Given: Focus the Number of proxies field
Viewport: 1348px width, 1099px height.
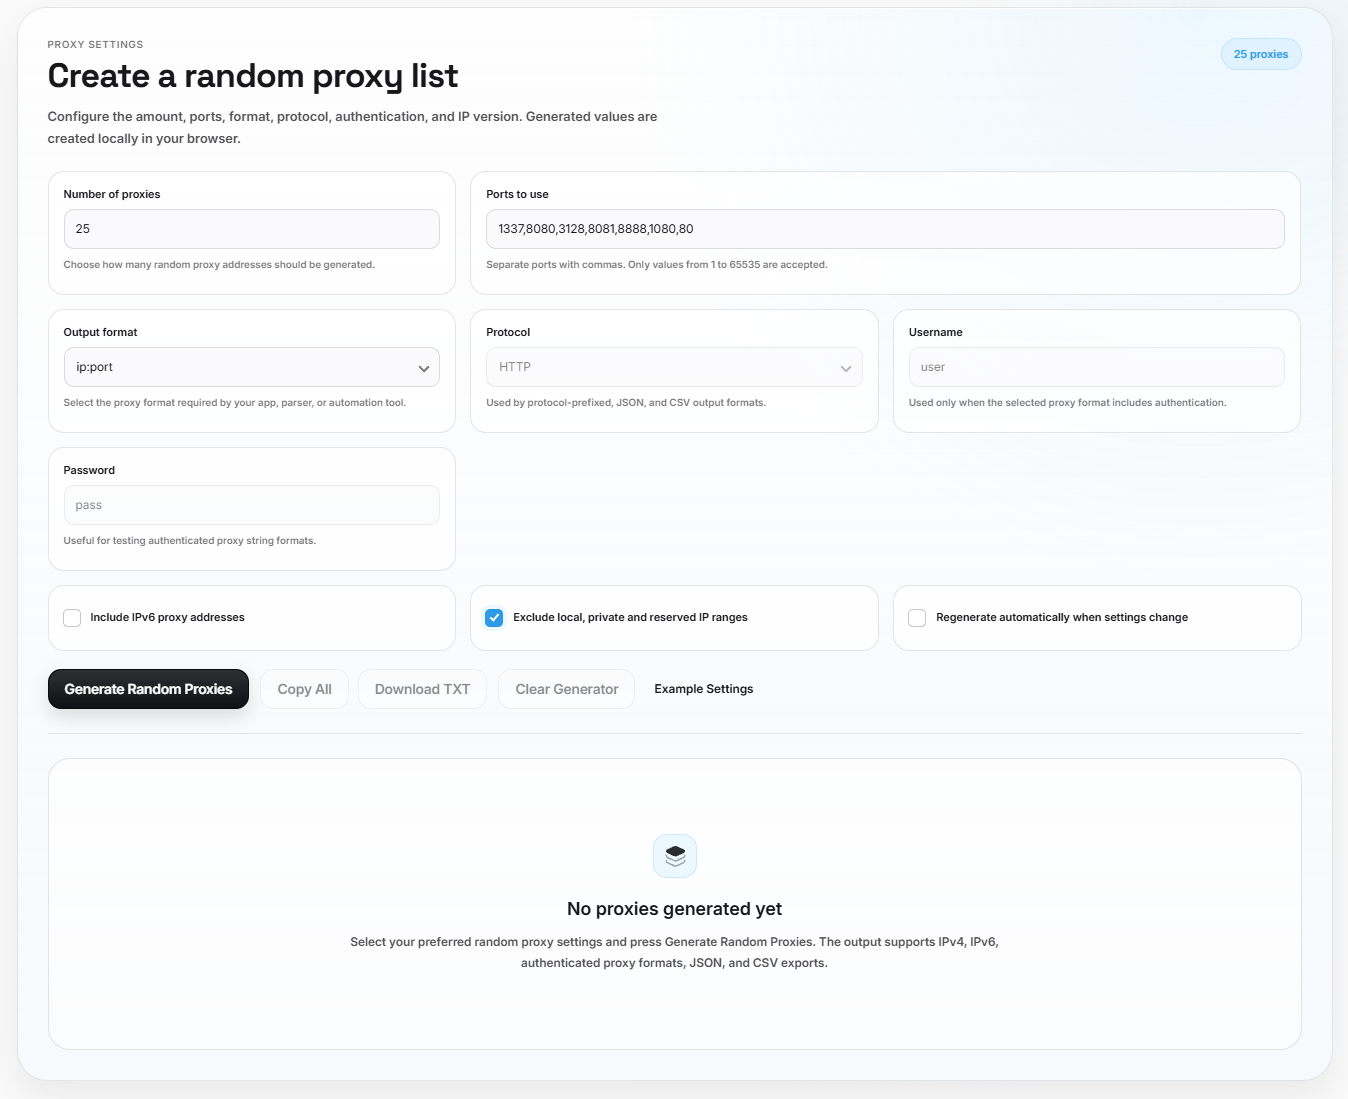Looking at the screenshot, I should pyautogui.click(x=252, y=229).
